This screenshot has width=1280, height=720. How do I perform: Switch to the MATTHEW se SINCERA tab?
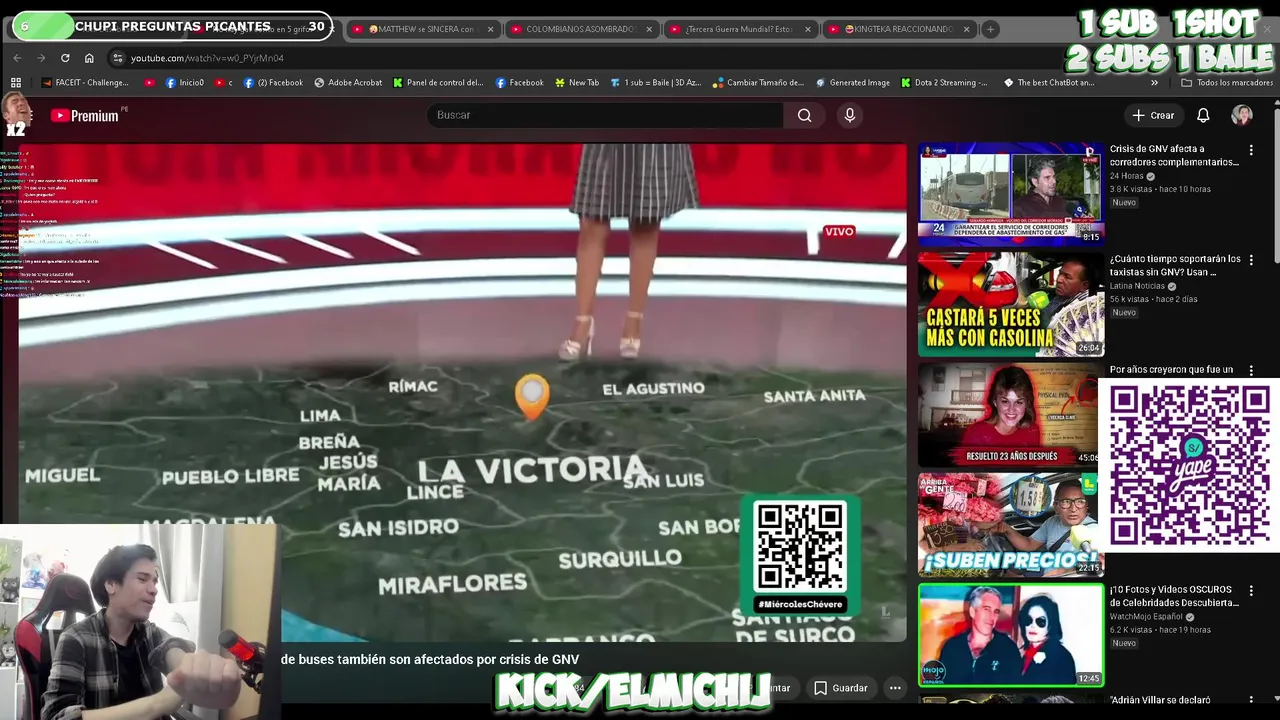[x=421, y=29]
